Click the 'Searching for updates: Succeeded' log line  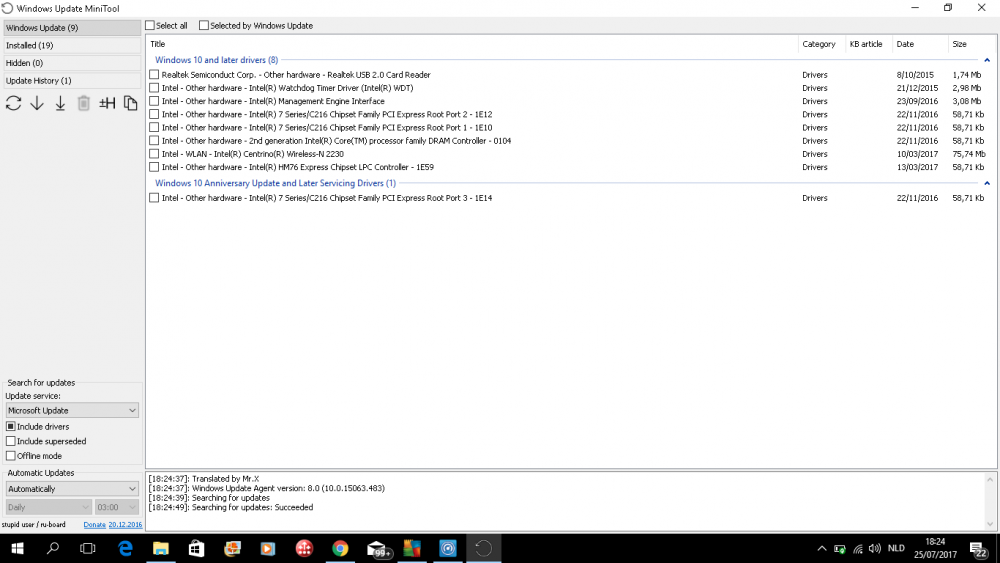coord(230,508)
